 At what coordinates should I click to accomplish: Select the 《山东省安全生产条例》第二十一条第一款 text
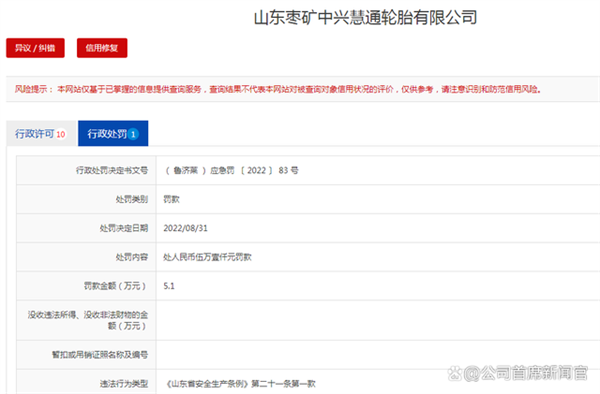pyautogui.click(x=240, y=383)
